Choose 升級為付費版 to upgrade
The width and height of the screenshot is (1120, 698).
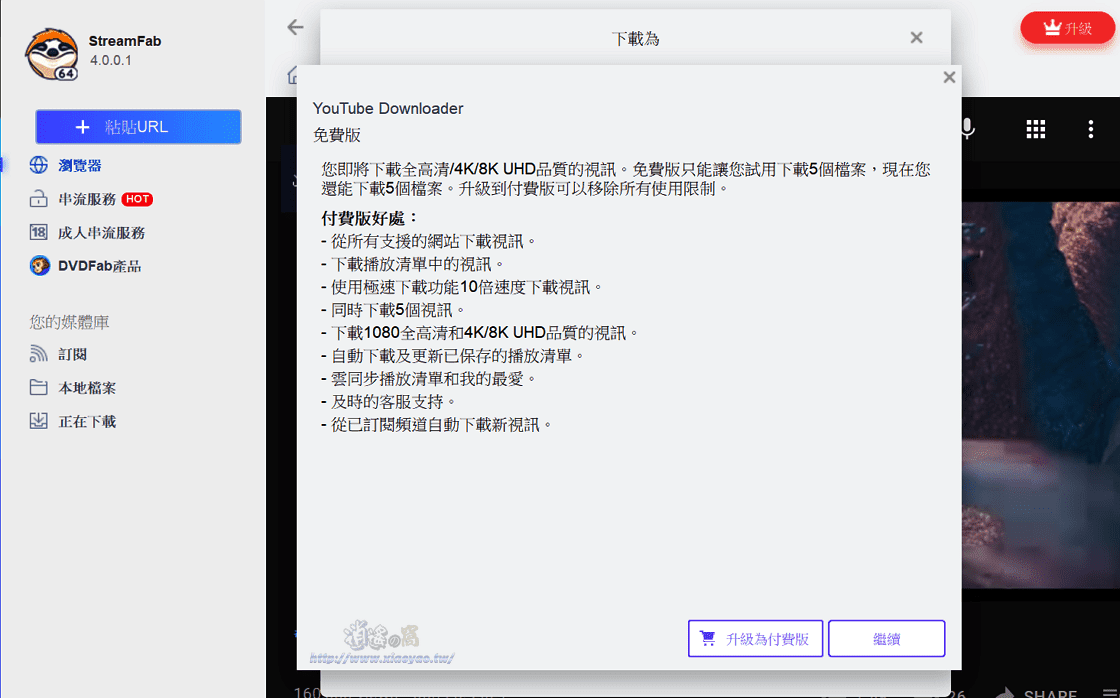tap(756, 638)
